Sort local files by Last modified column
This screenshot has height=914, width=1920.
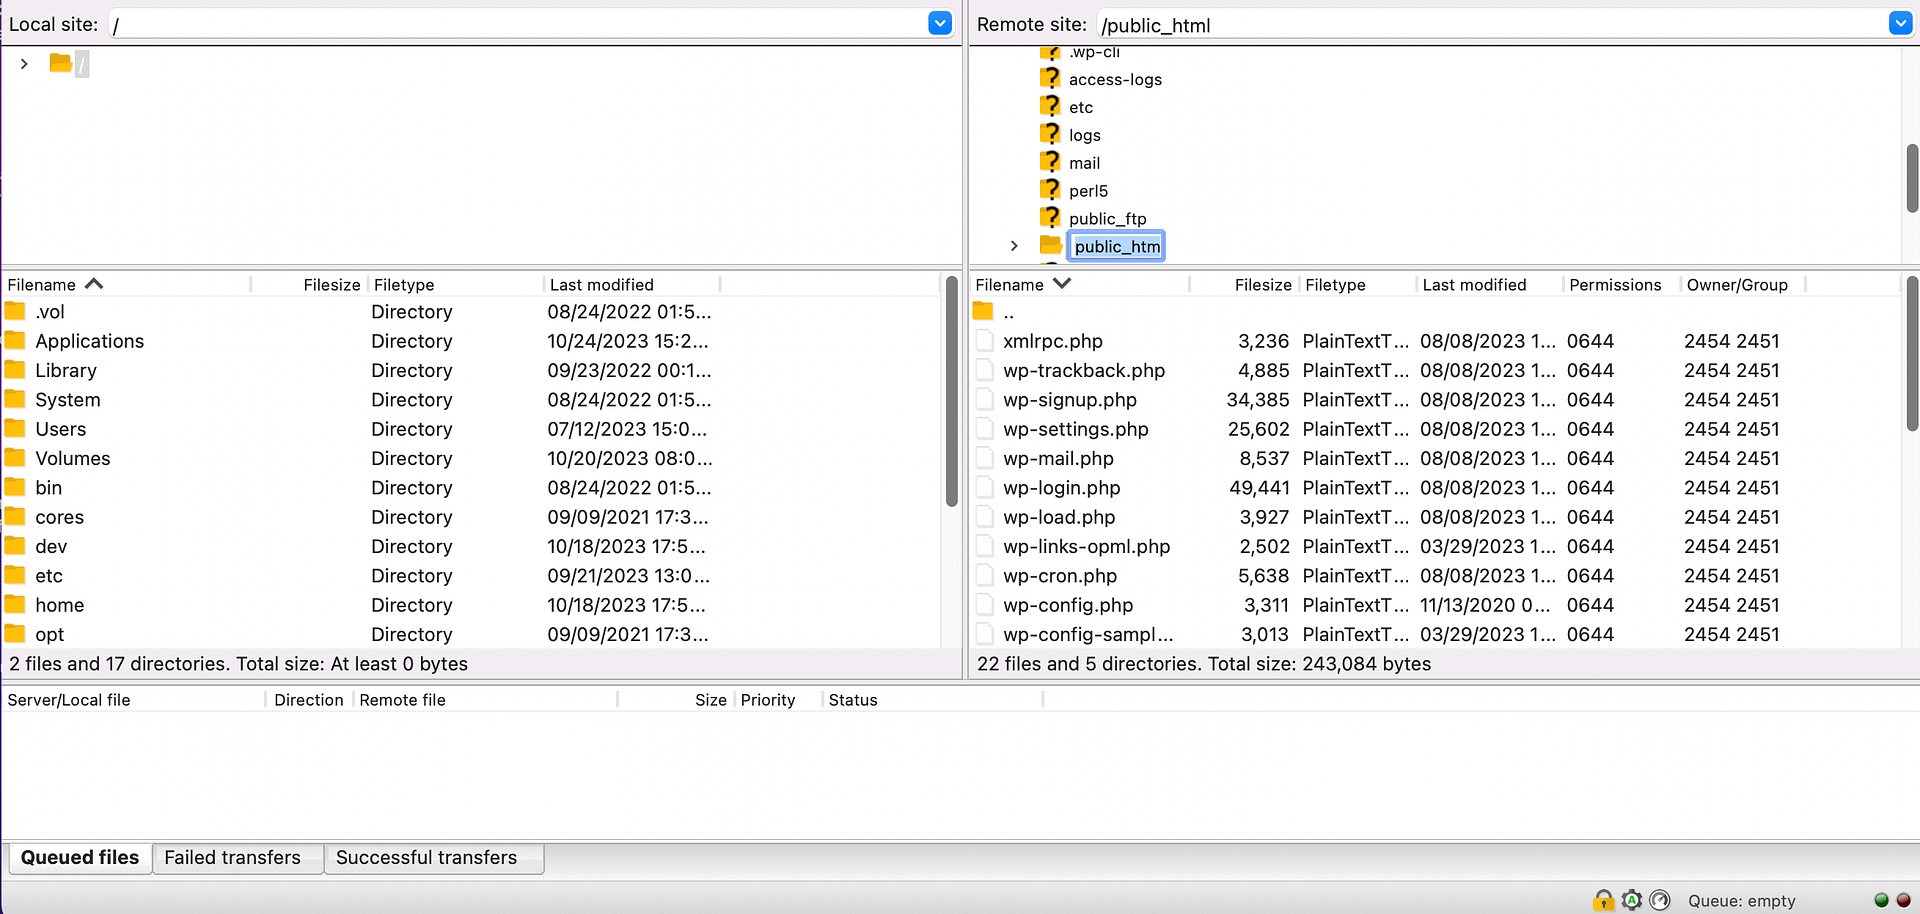601,285
